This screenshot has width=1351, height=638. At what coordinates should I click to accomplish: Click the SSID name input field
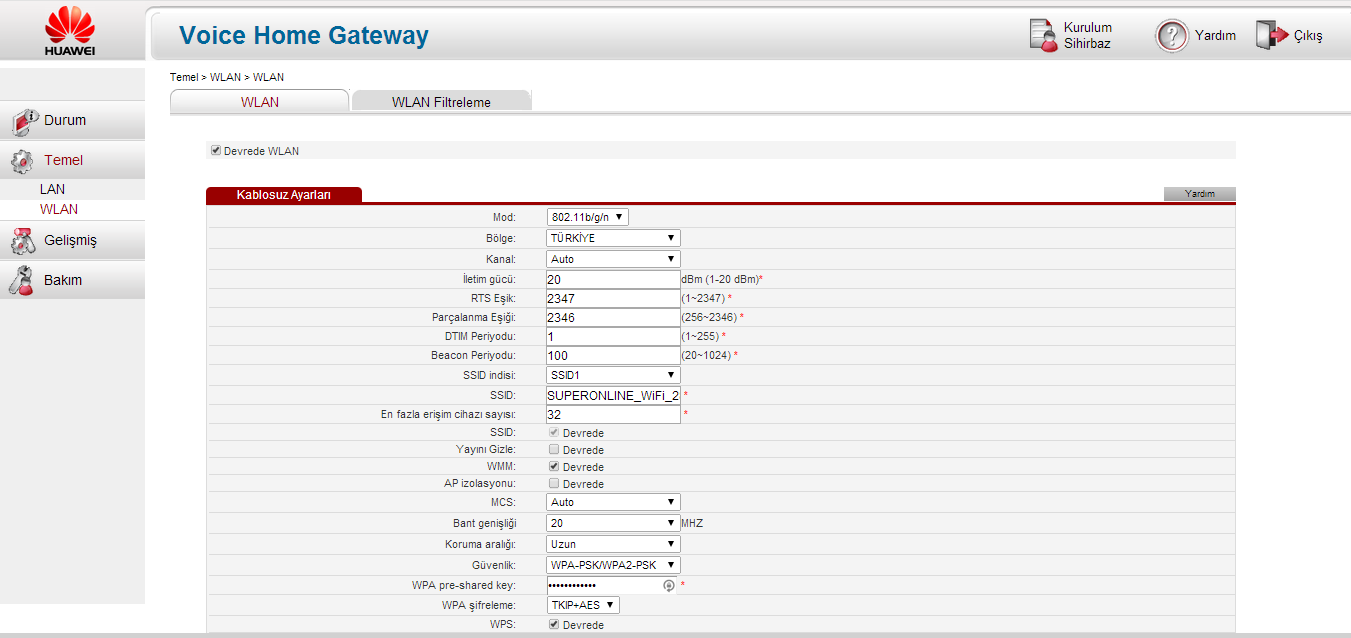613,395
